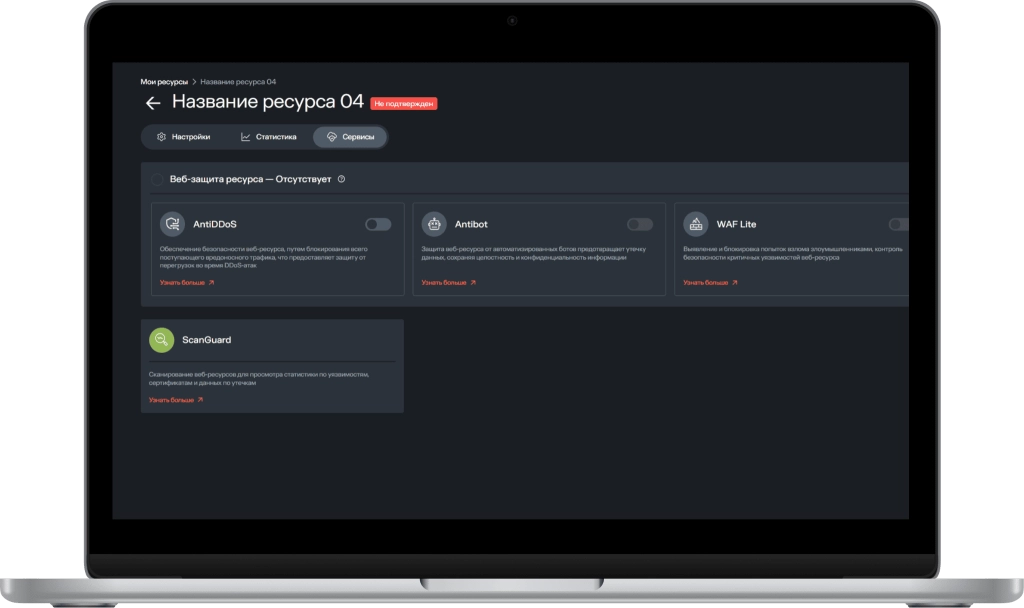Select the Веб-защита ресурса status circle
Viewport: 1024px width, 608px height.
coord(157,179)
